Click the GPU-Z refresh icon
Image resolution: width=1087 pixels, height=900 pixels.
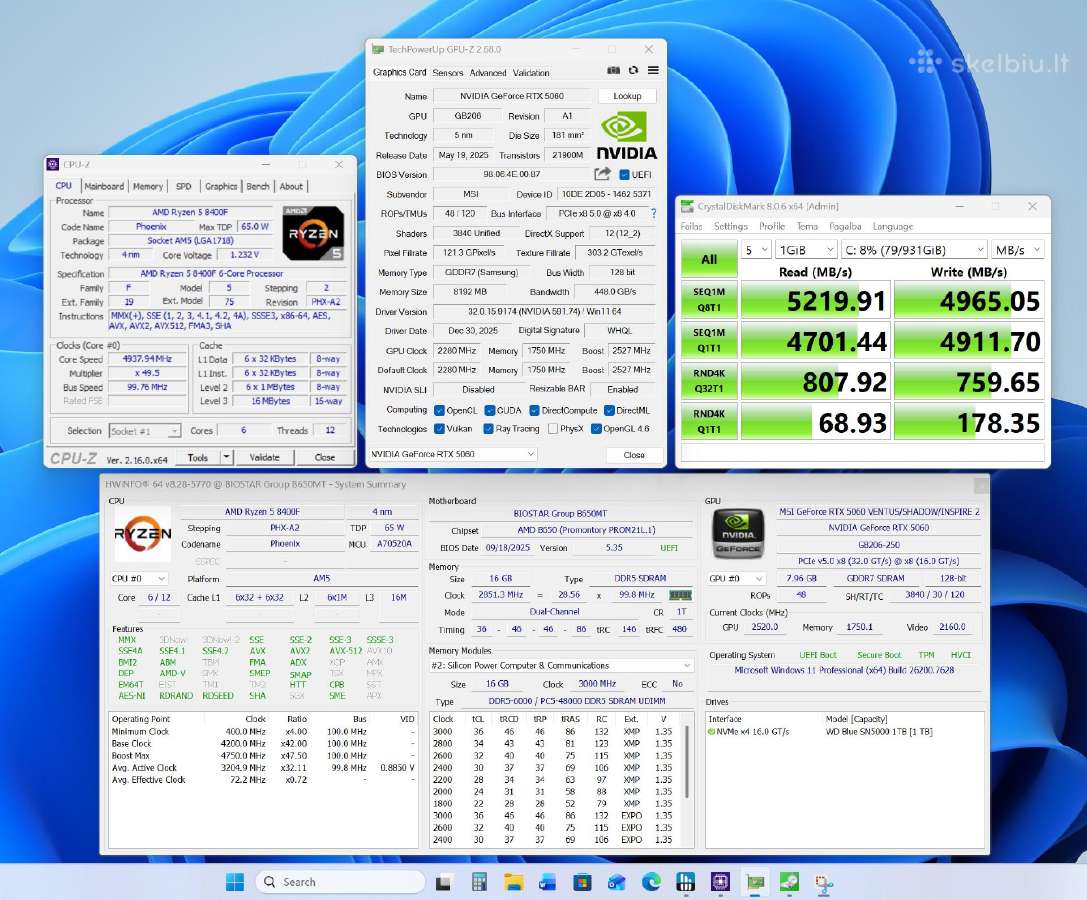tap(633, 71)
